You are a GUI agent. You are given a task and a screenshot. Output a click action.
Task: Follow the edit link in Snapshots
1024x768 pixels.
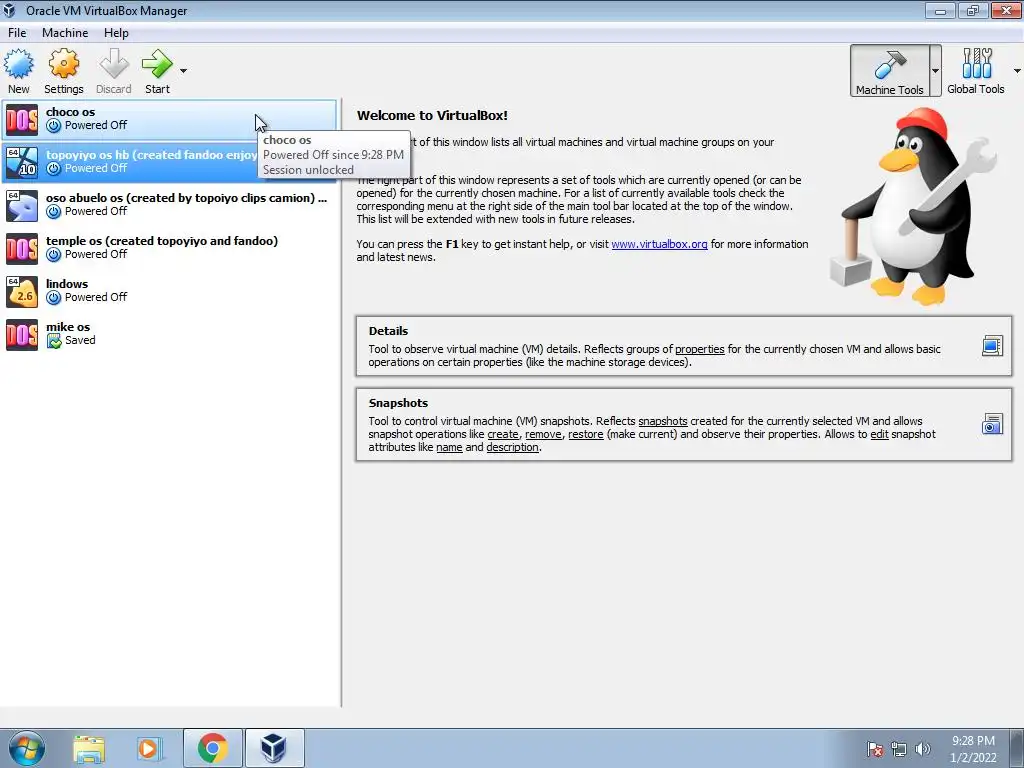click(879, 434)
